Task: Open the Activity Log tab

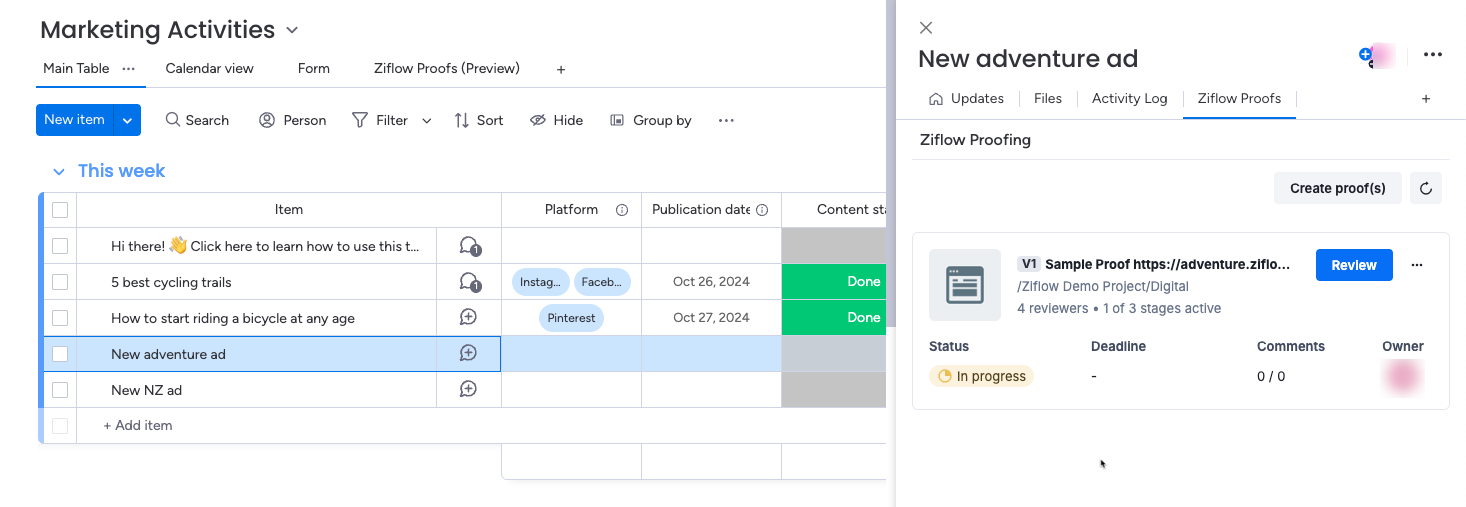Action: [x=1129, y=98]
